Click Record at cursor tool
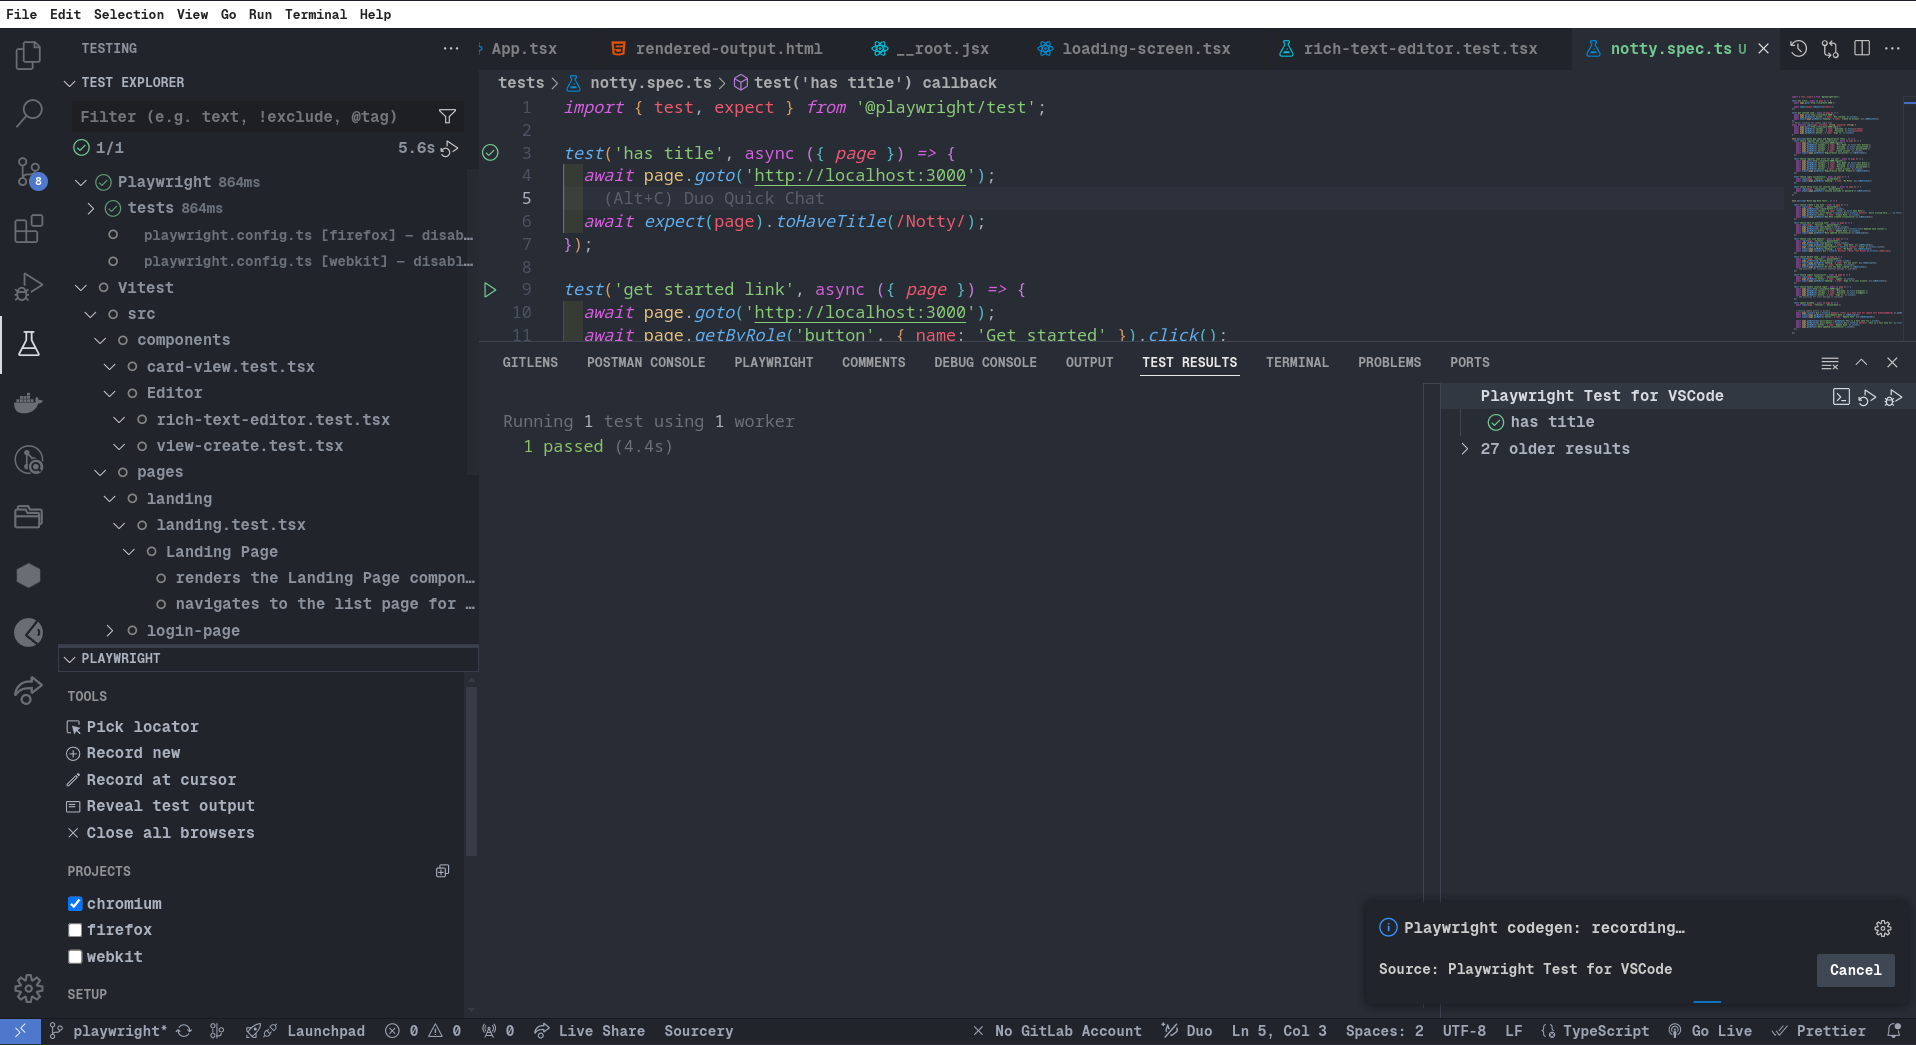The width and height of the screenshot is (1916, 1045). tap(152, 780)
